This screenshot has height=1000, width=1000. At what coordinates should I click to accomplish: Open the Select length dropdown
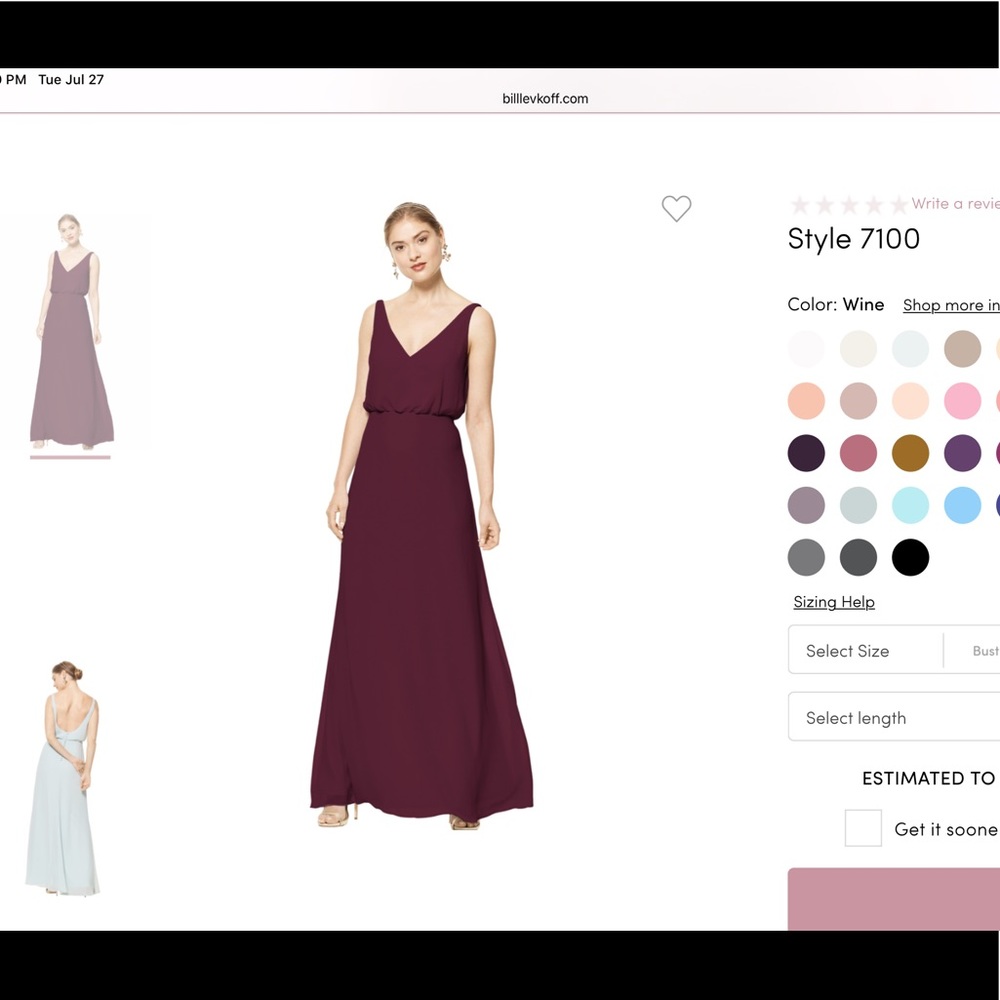coord(856,717)
